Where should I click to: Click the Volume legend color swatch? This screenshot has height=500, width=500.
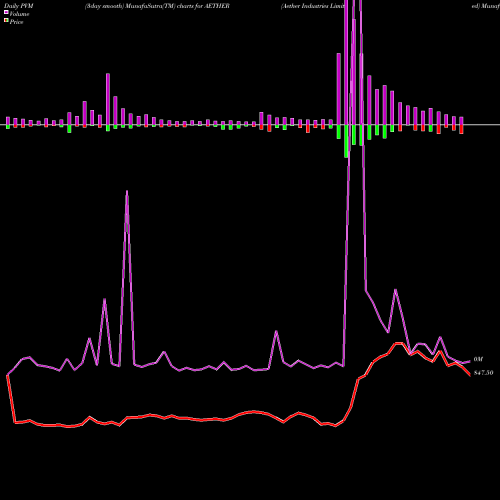(x=6, y=12)
